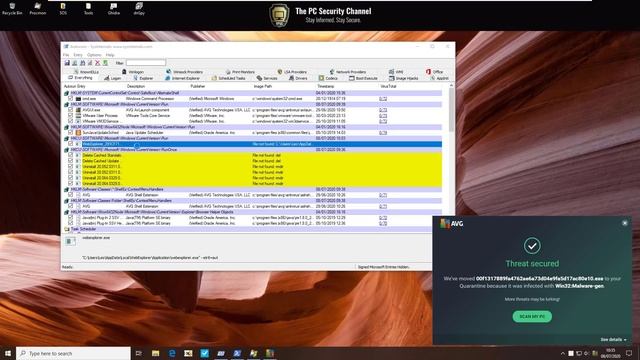Open VirusTotal result link for SunJavaUpdateSched

[383, 133]
